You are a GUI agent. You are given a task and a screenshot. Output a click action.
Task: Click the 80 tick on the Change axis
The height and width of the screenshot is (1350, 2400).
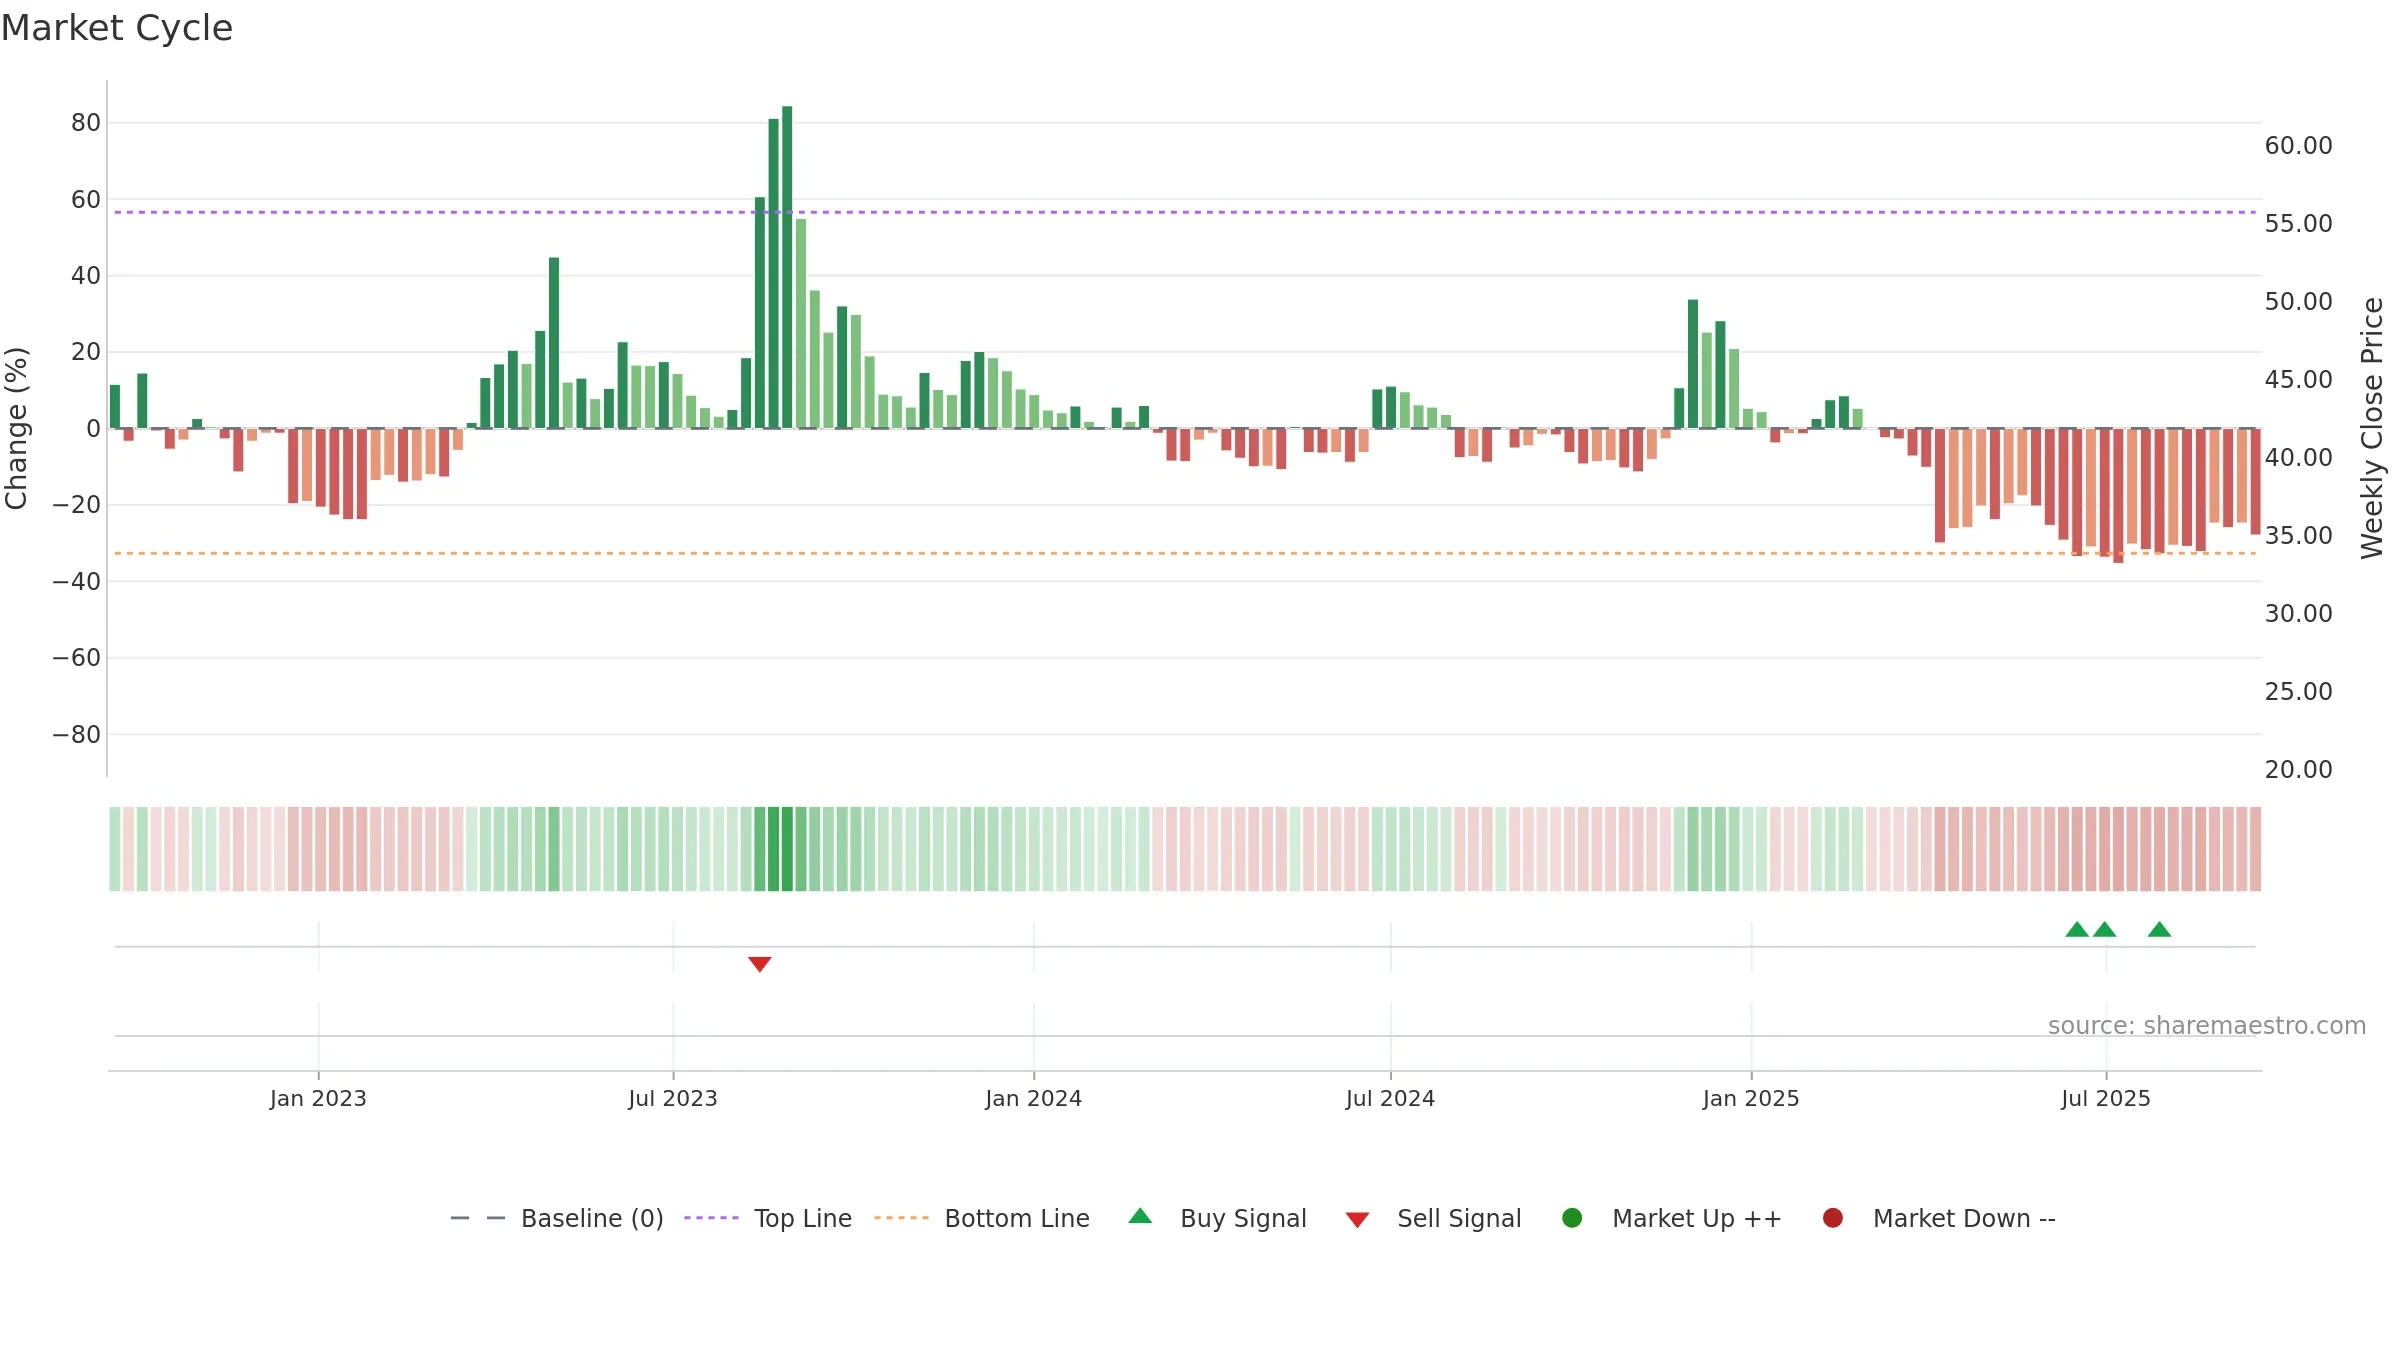86,123
